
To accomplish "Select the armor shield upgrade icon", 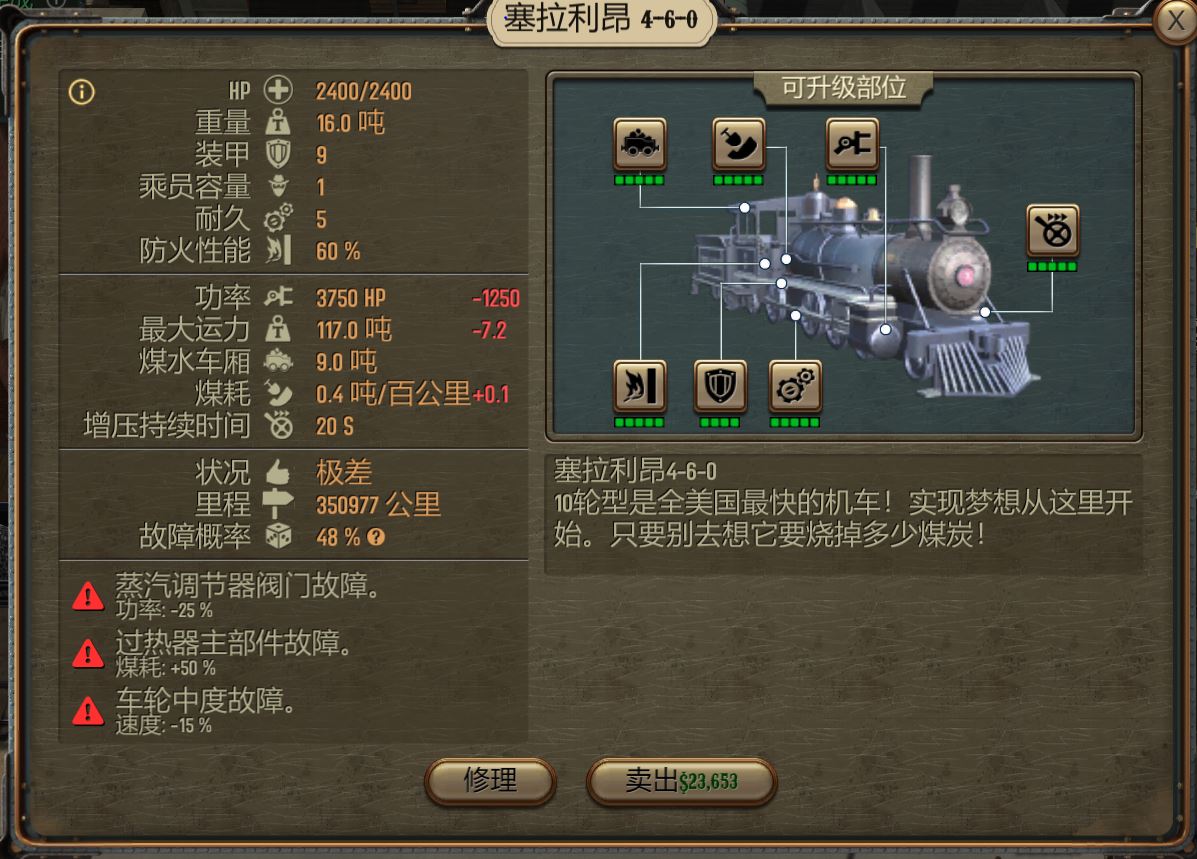I will coord(720,386).
